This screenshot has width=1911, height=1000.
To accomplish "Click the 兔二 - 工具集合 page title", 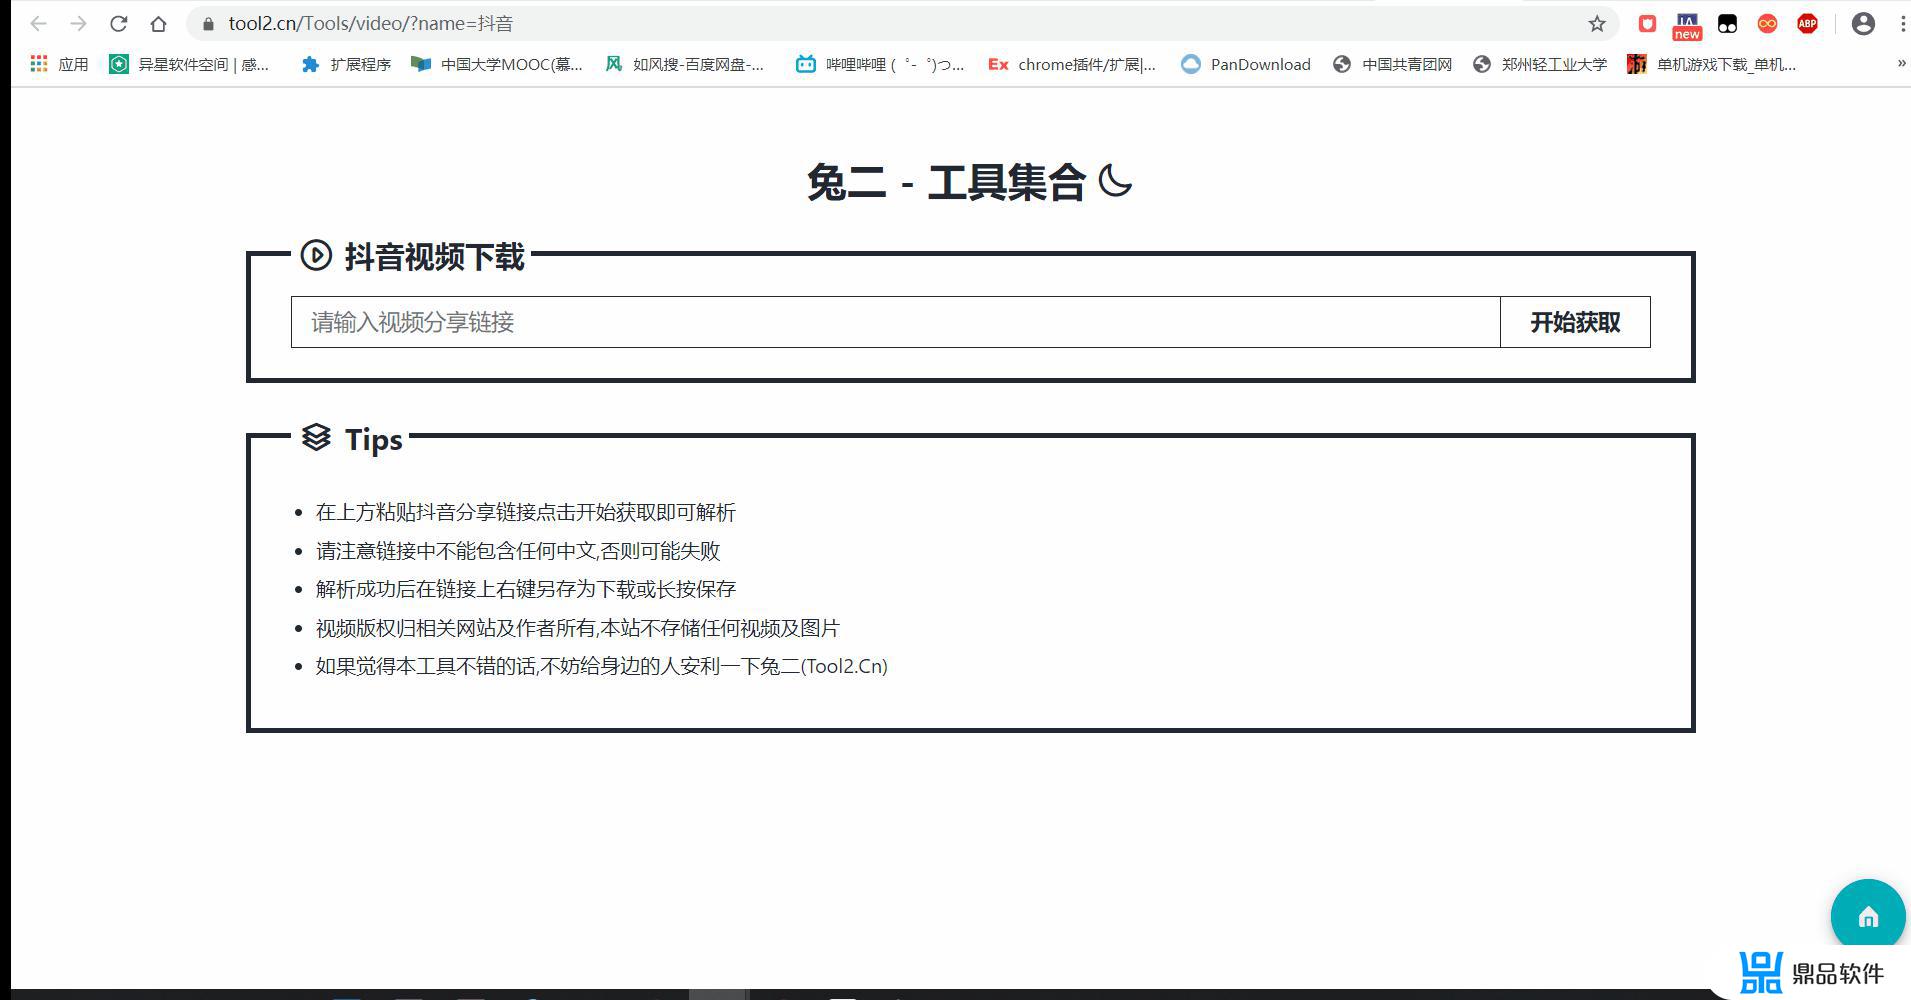I will (x=946, y=182).
